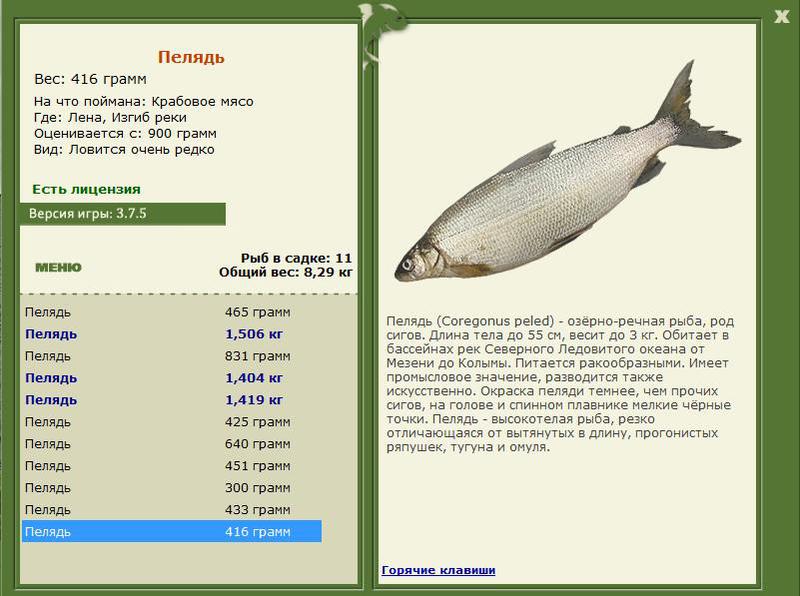Click the Coregonus peled description paragraph
The height and width of the screenshot is (596, 800).
tap(560, 384)
